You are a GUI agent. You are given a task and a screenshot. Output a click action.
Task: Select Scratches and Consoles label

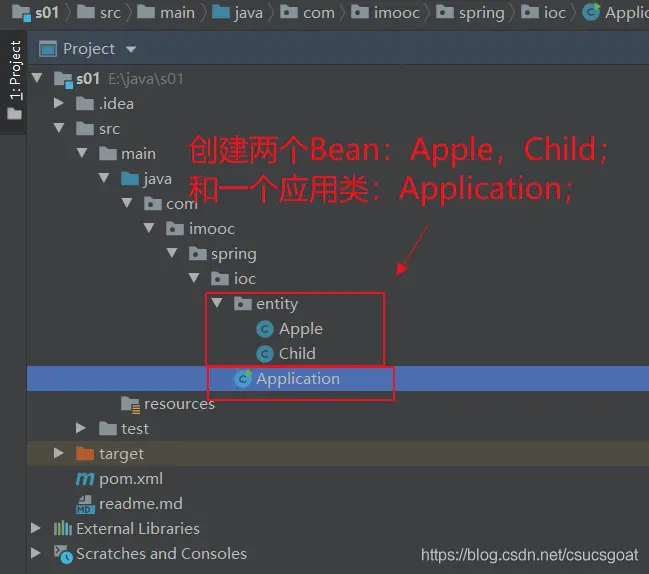pos(161,553)
